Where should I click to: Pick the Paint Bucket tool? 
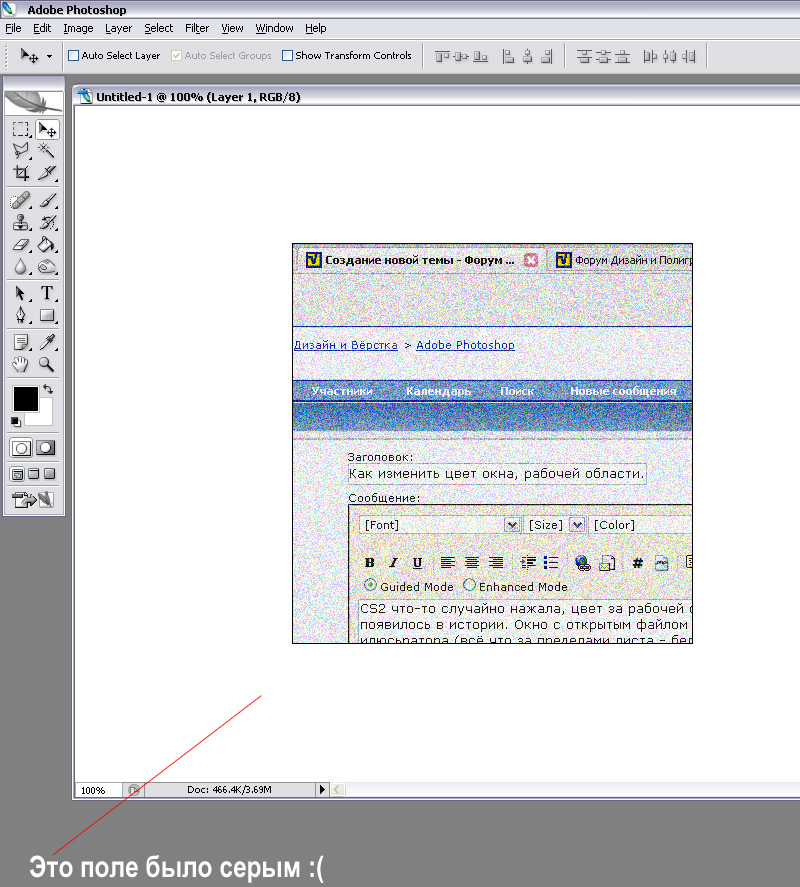point(47,245)
